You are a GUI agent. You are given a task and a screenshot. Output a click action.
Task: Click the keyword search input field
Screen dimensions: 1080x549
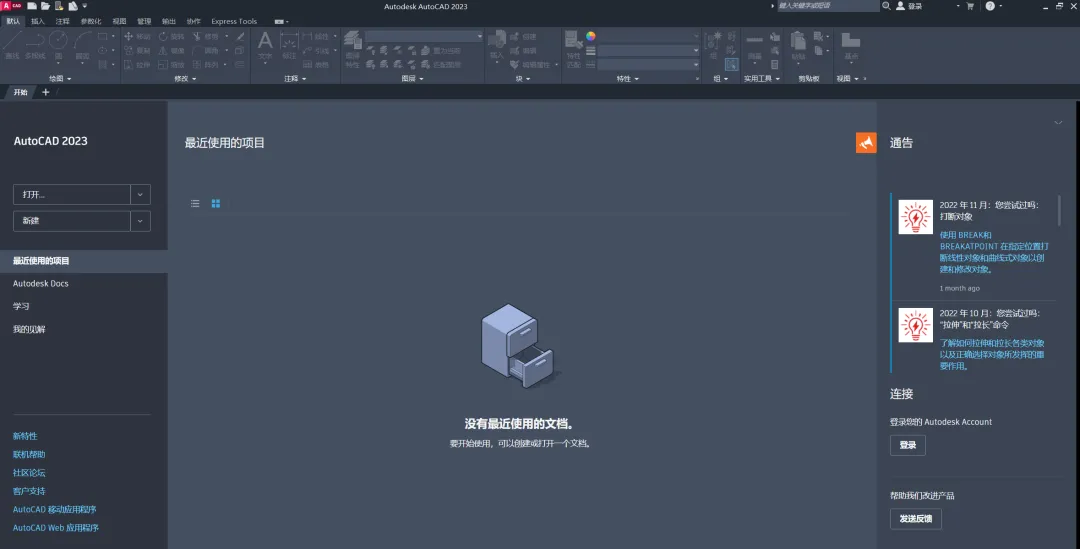[x=829, y=6]
